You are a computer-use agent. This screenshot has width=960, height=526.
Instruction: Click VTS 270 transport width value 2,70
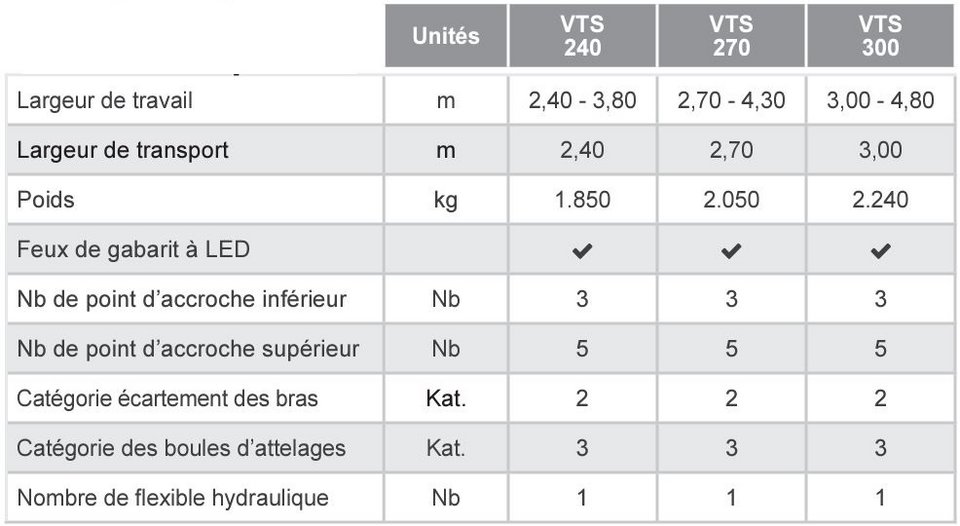[x=732, y=150]
